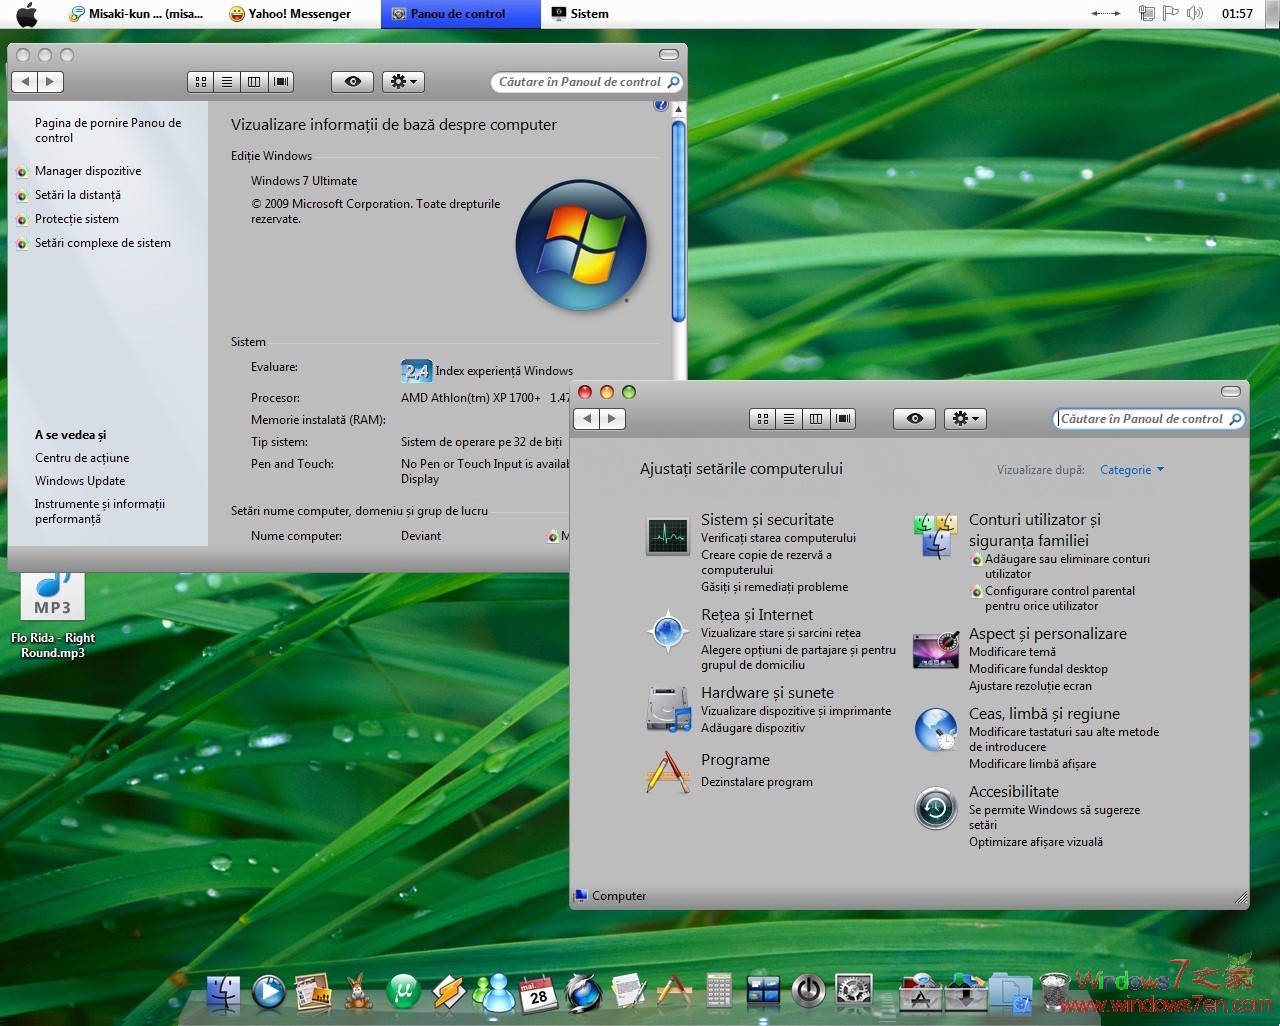Focus the Sistem window search field

[x=587, y=82]
